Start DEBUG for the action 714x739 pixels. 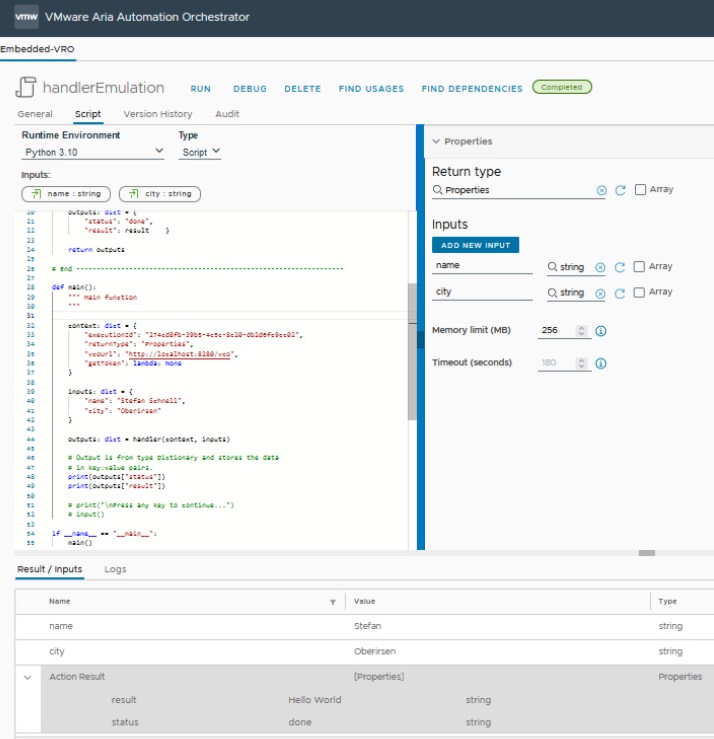point(250,89)
